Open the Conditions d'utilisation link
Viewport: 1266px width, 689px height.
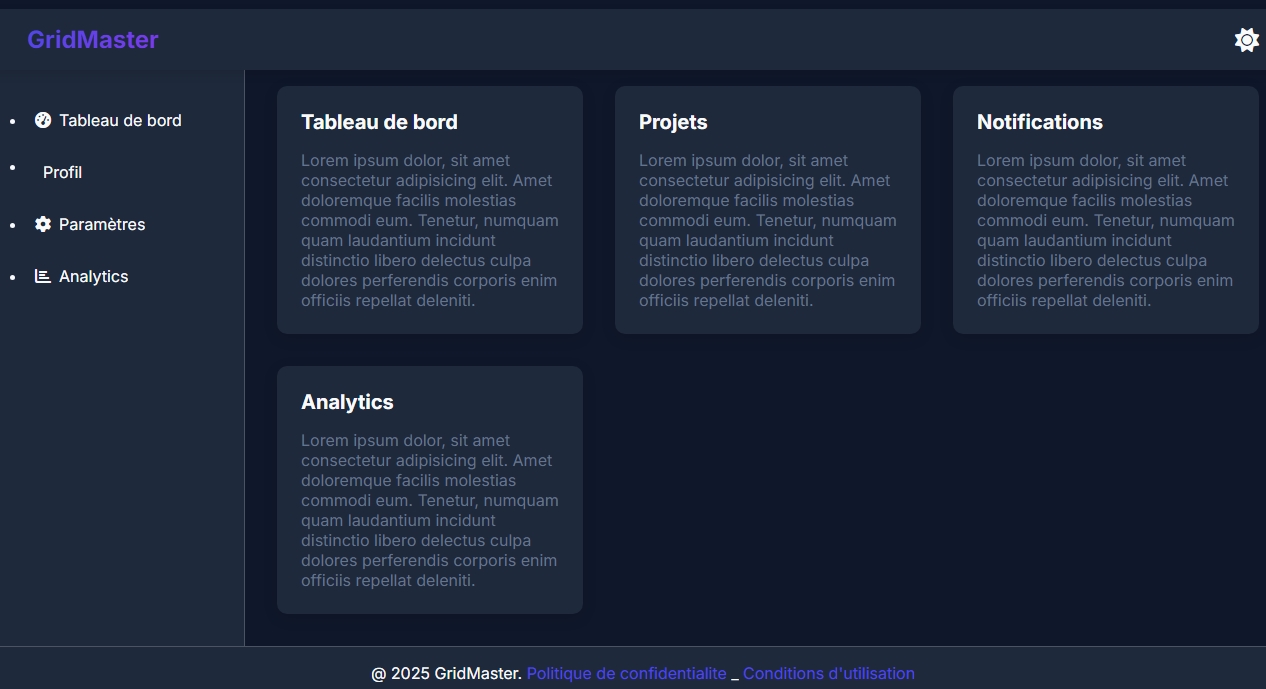(x=829, y=674)
